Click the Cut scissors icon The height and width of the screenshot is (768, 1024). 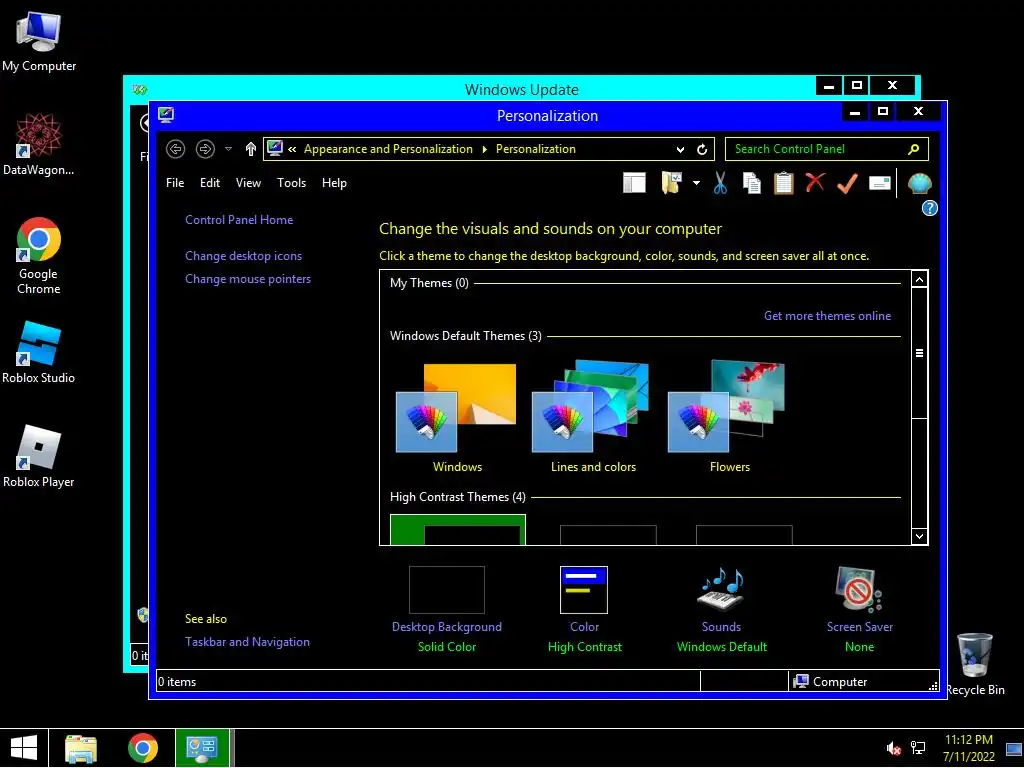(720, 183)
